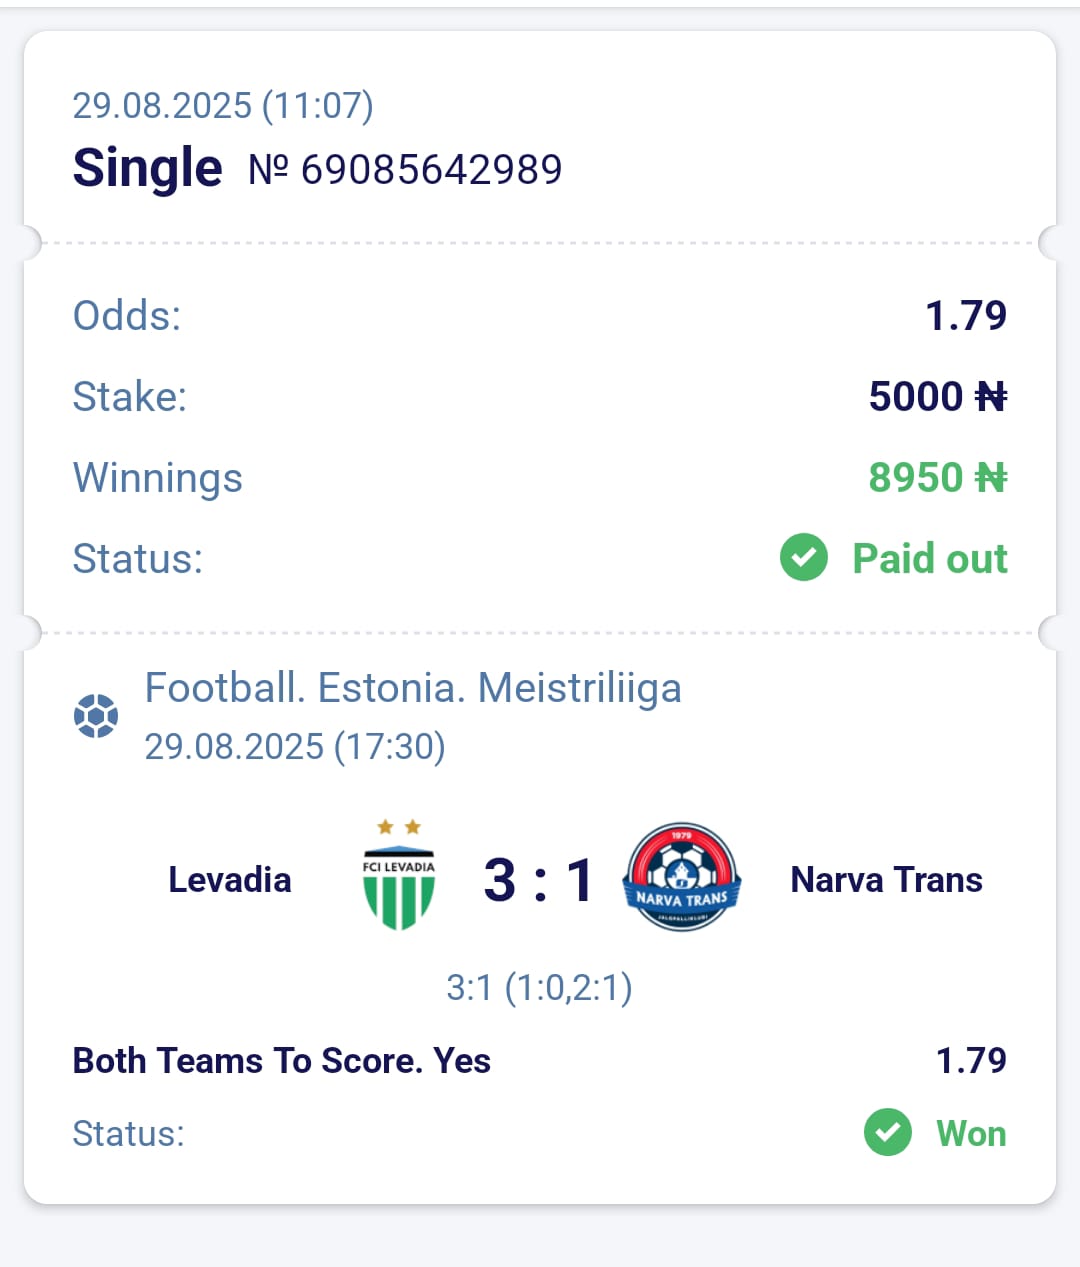Click the gold stars above Levadia crest

tap(398, 827)
